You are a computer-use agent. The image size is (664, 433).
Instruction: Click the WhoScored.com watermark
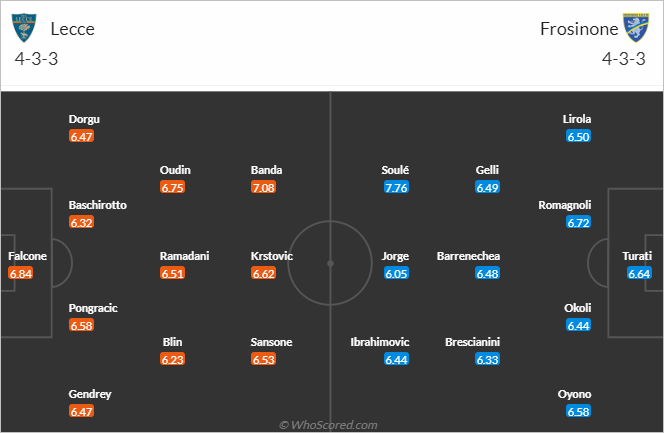point(328,425)
